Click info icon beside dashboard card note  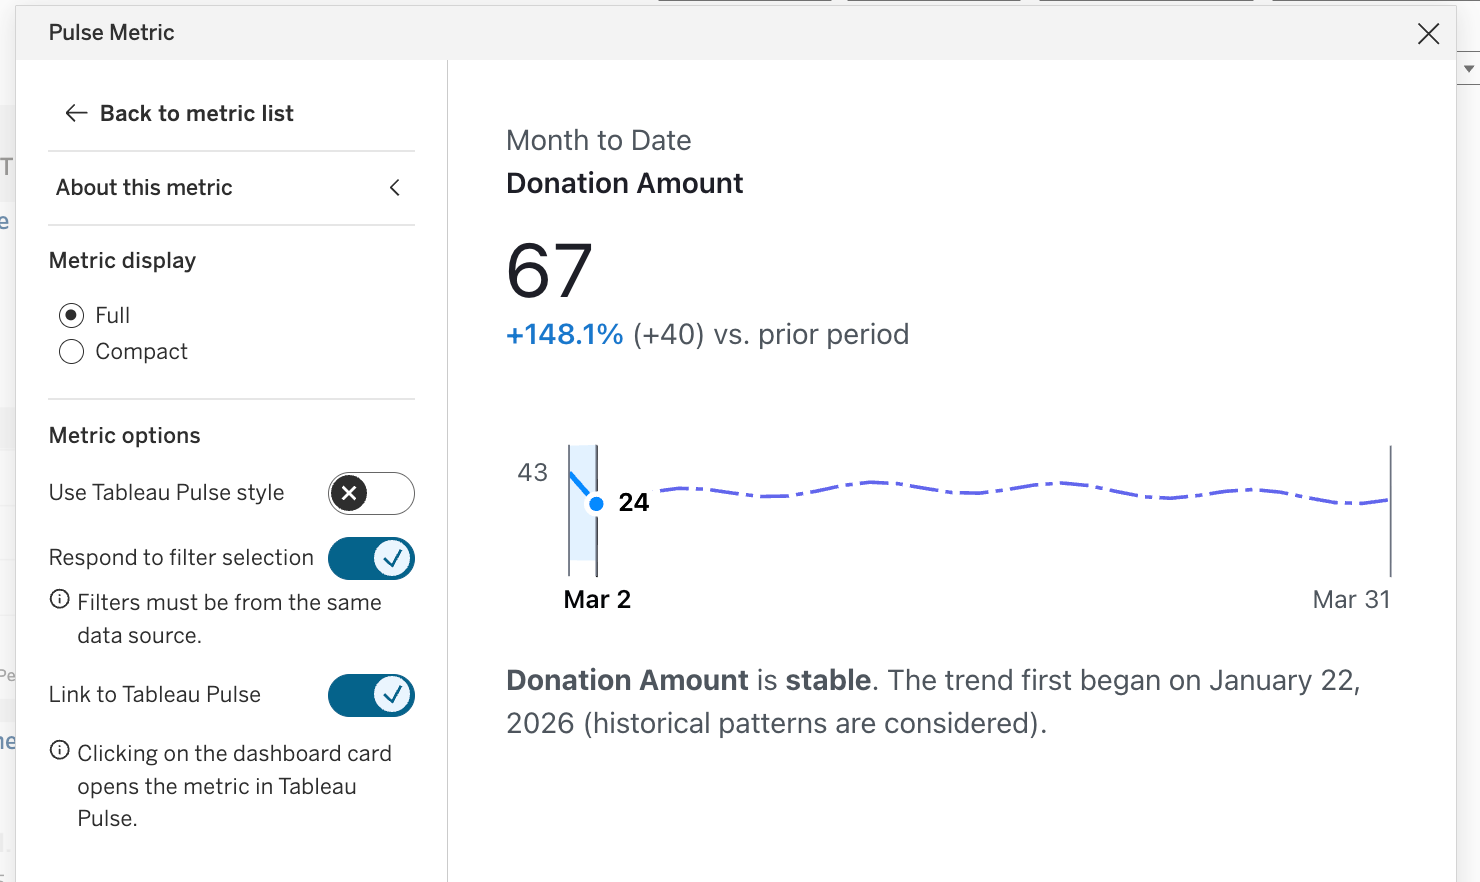60,751
